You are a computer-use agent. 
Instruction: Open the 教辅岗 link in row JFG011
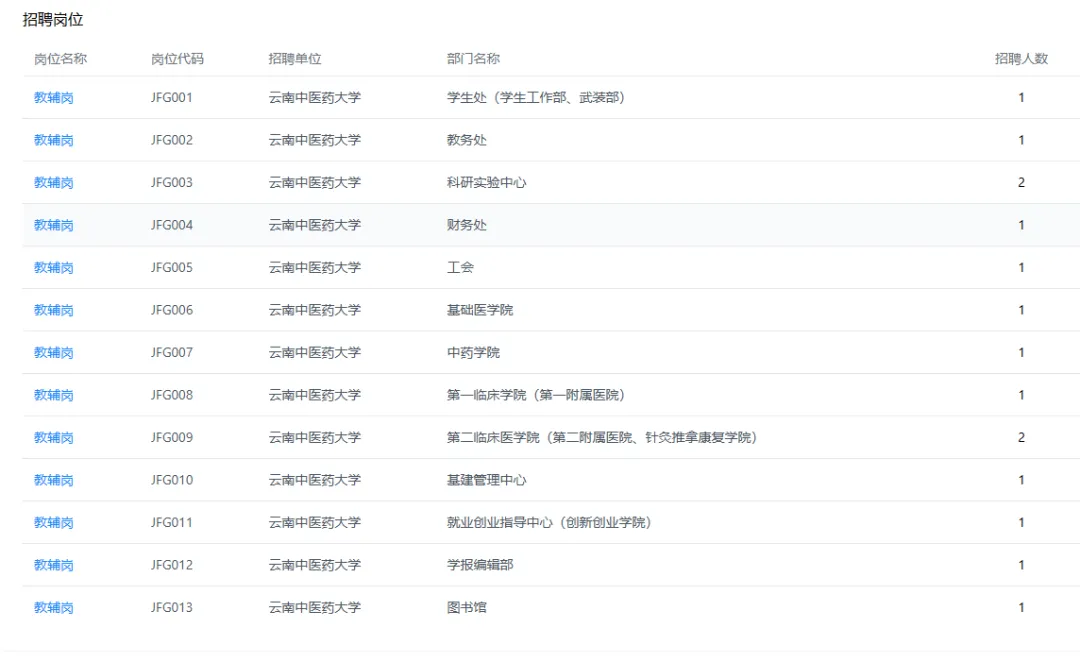point(54,523)
